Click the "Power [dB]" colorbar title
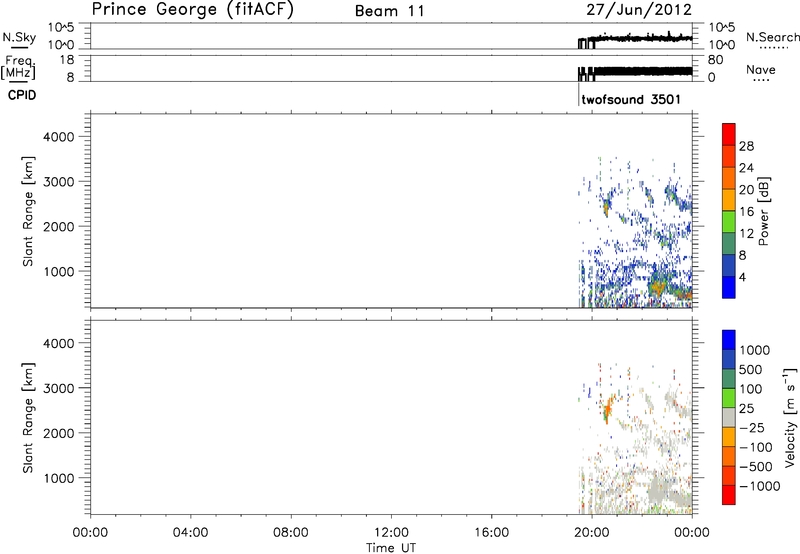 point(763,211)
